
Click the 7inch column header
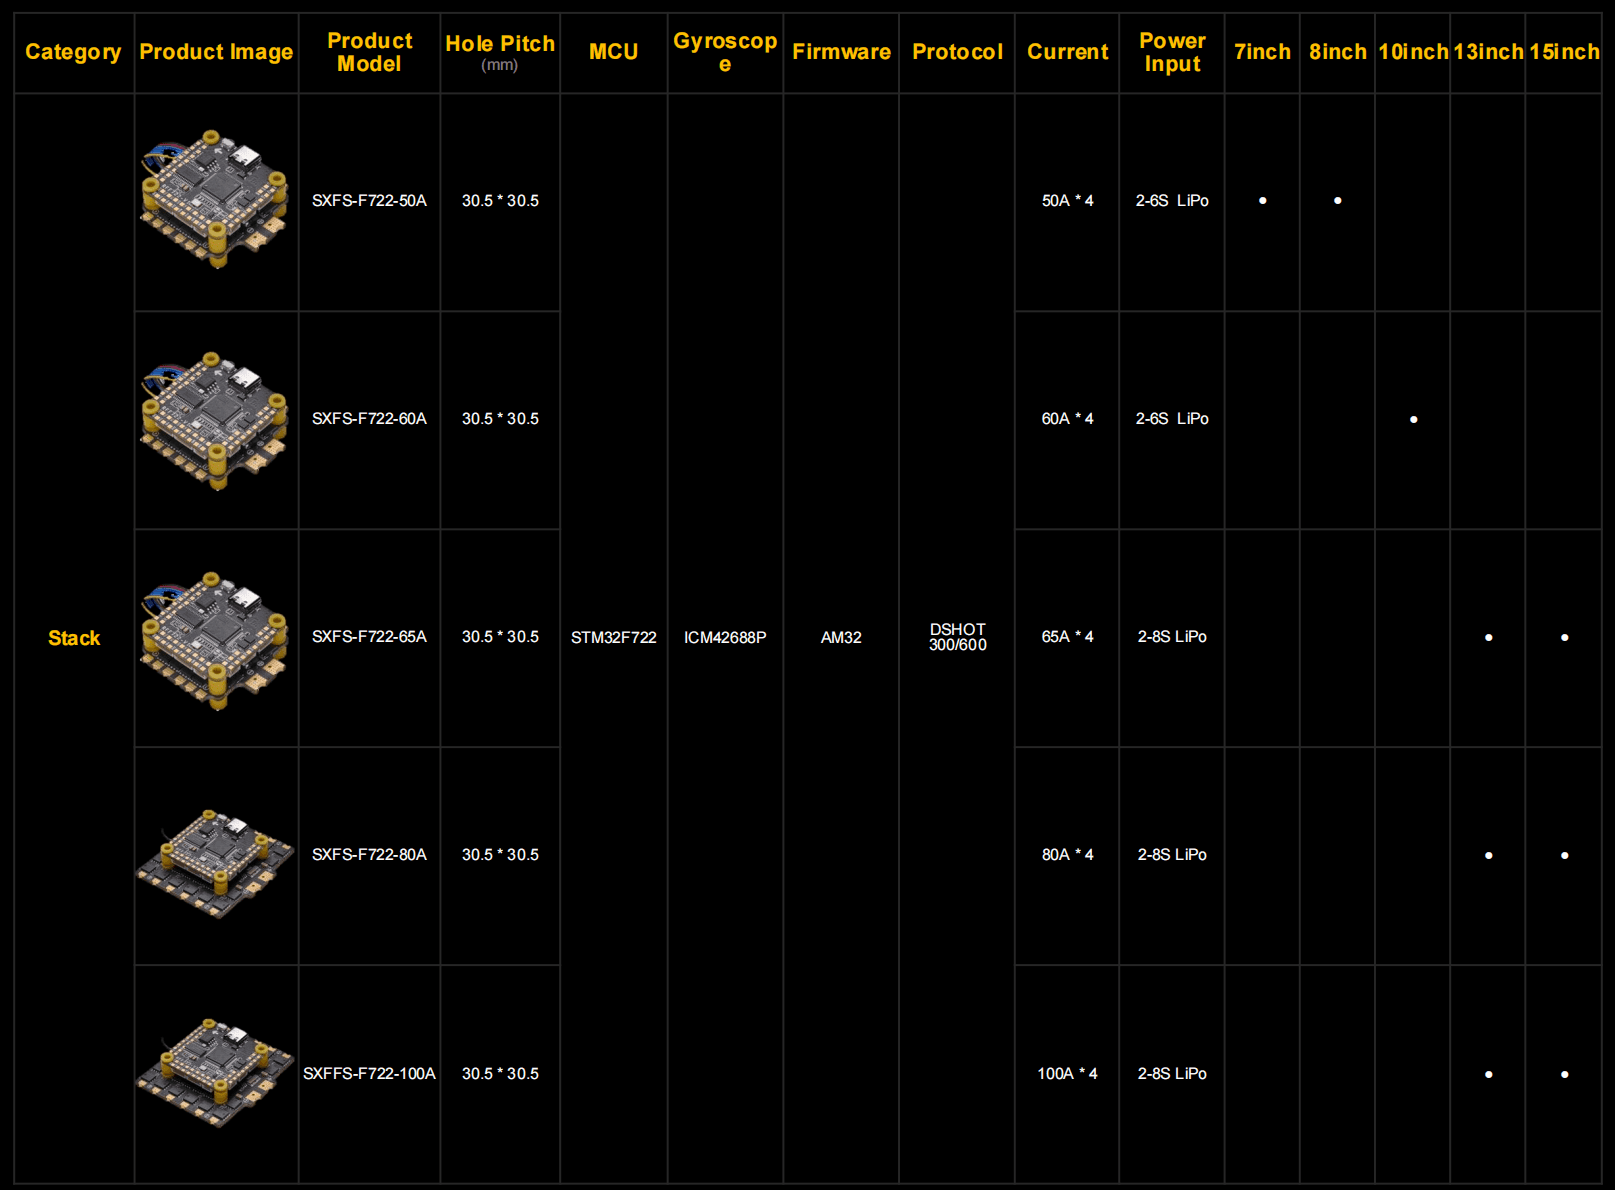coord(1262,52)
